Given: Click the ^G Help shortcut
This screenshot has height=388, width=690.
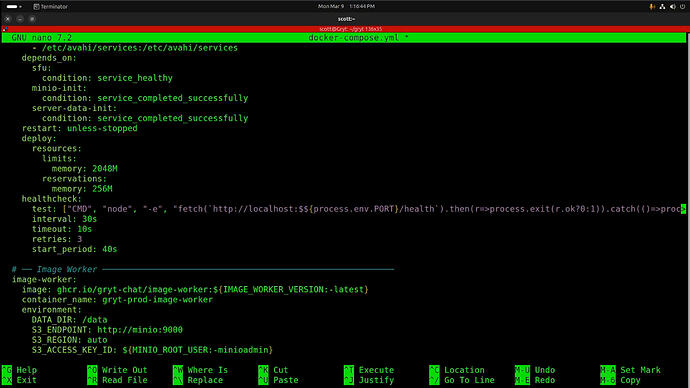Looking at the screenshot, I should point(19,370).
